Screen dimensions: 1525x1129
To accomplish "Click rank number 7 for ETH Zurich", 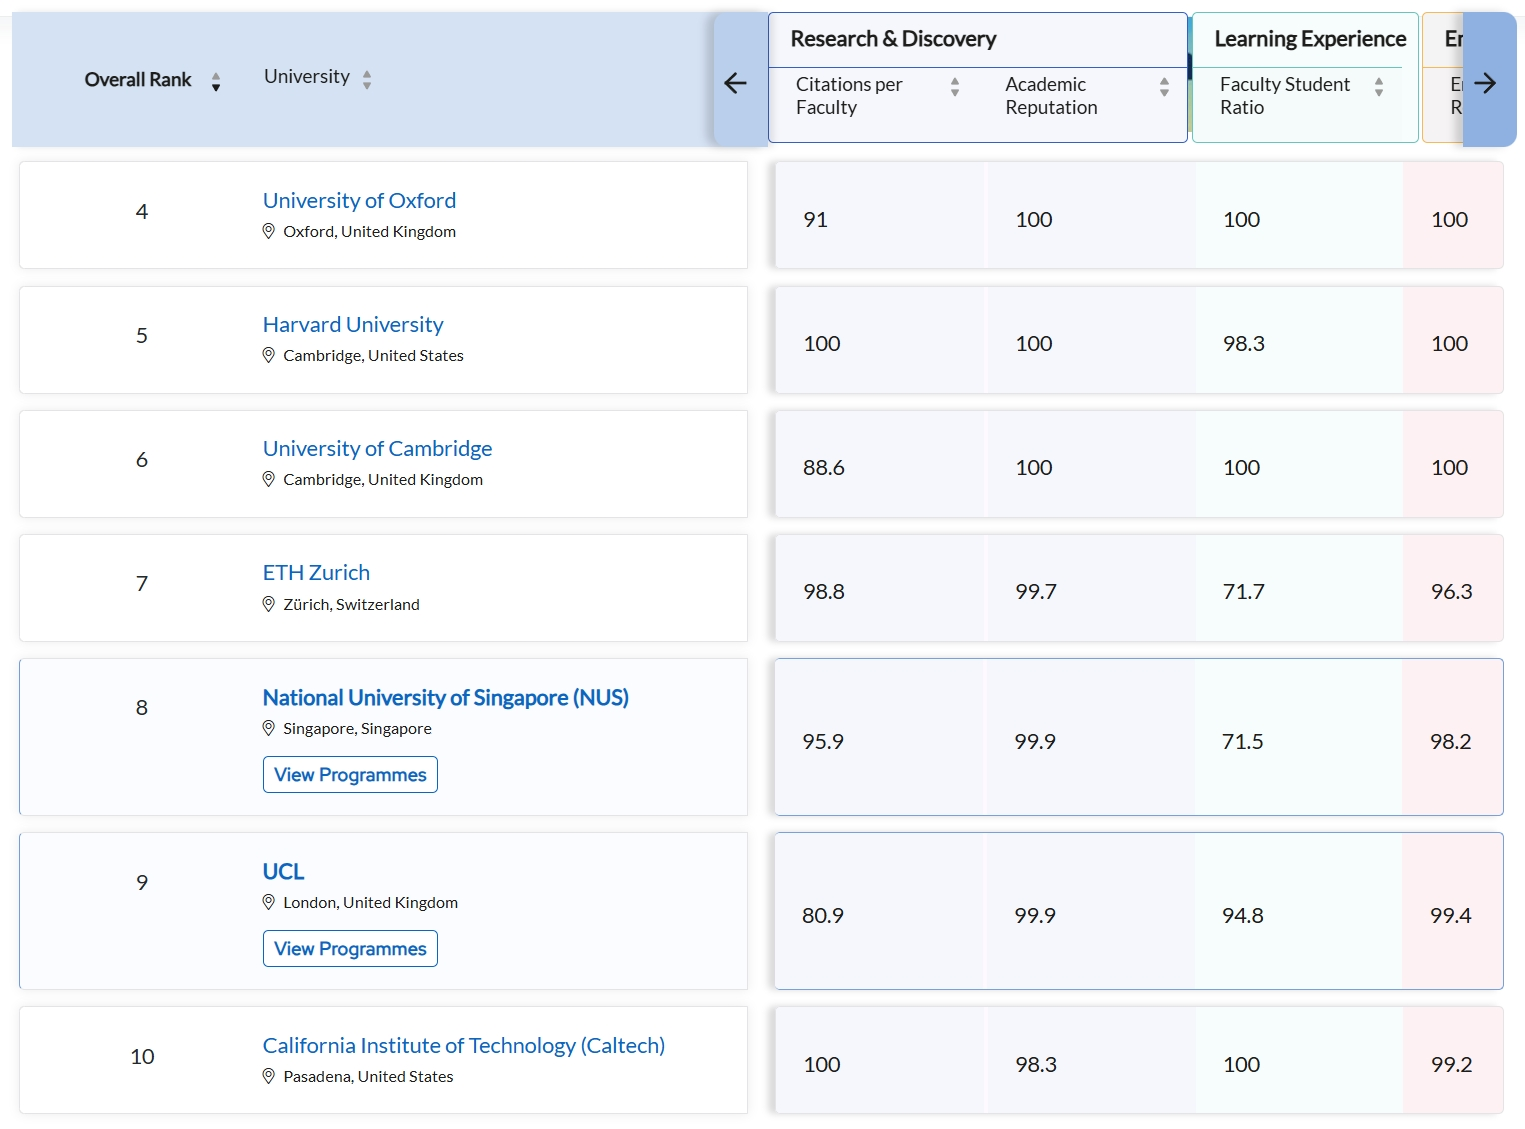I will tap(142, 583).
